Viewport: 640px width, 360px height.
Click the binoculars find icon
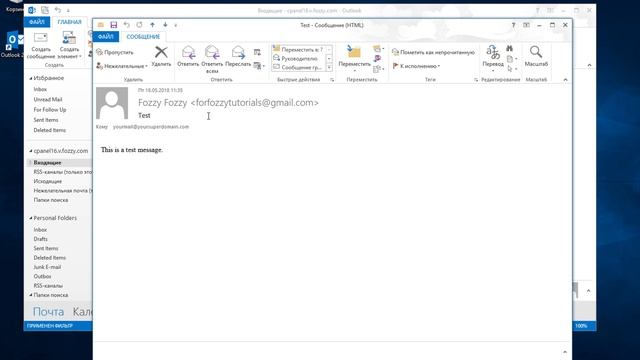pos(509,49)
